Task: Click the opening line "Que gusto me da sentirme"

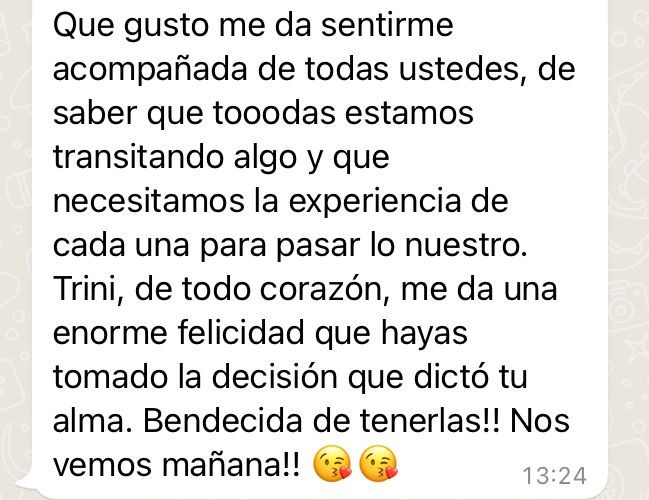Action: (253, 26)
